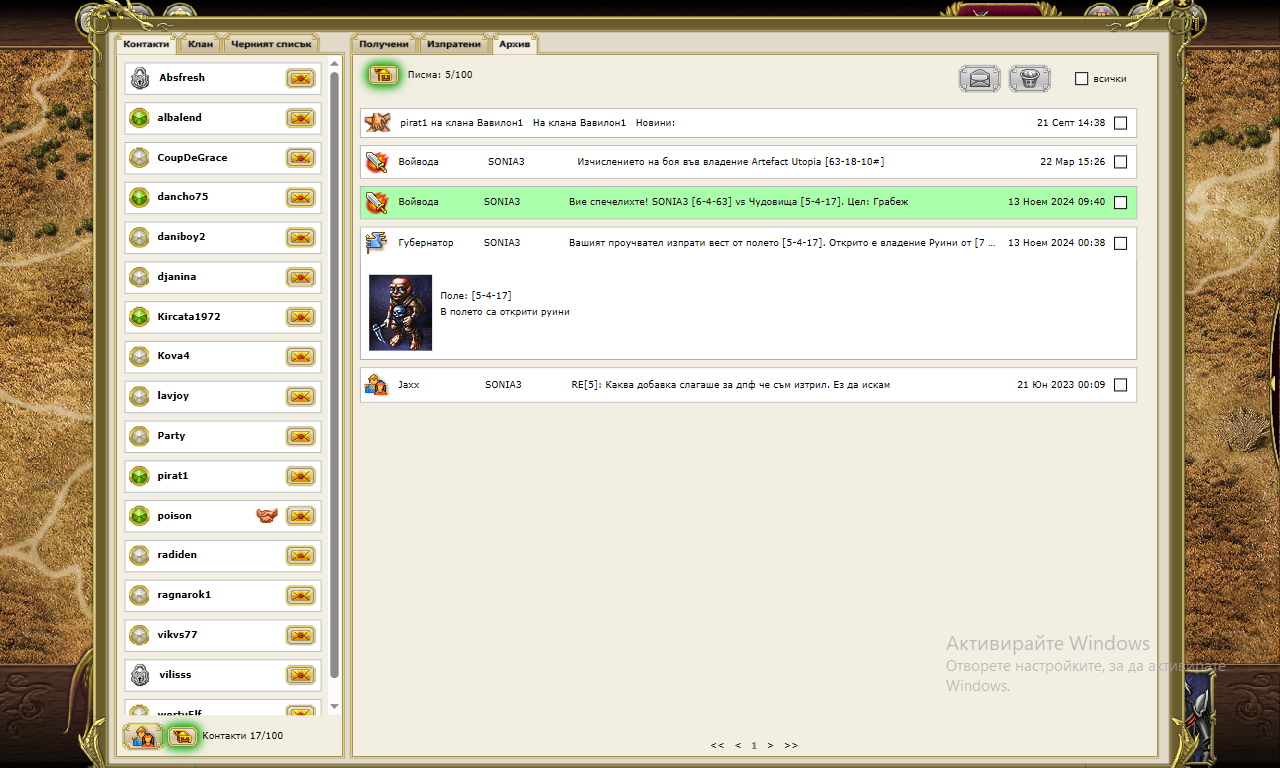
Task: Click the chest icon beside Контакти 17/100
Action: tap(181, 737)
